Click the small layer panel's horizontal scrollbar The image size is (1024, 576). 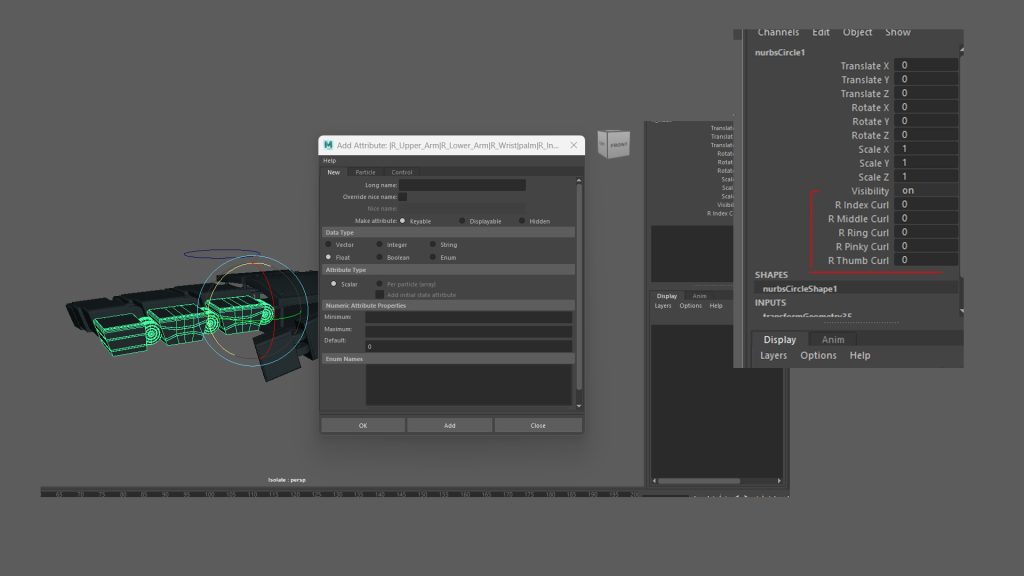(699, 481)
